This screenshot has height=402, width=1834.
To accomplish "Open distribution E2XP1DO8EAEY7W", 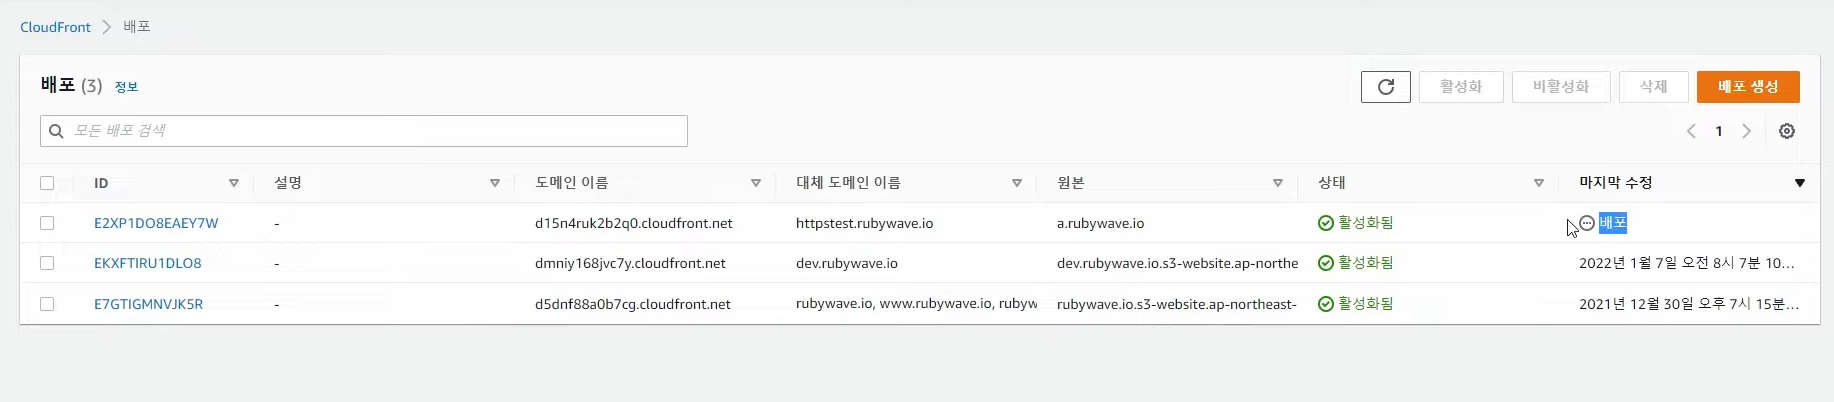I will tap(156, 223).
